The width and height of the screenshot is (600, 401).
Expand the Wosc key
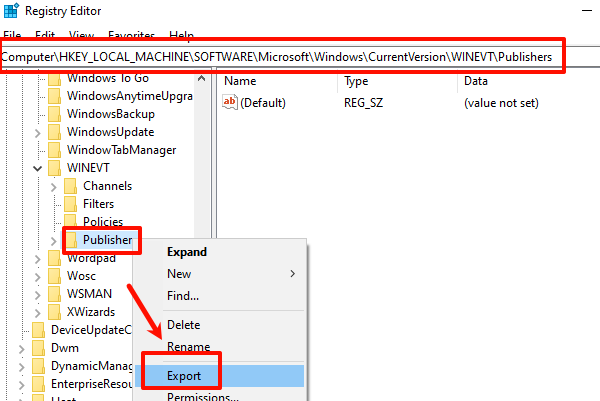click(x=38, y=277)
